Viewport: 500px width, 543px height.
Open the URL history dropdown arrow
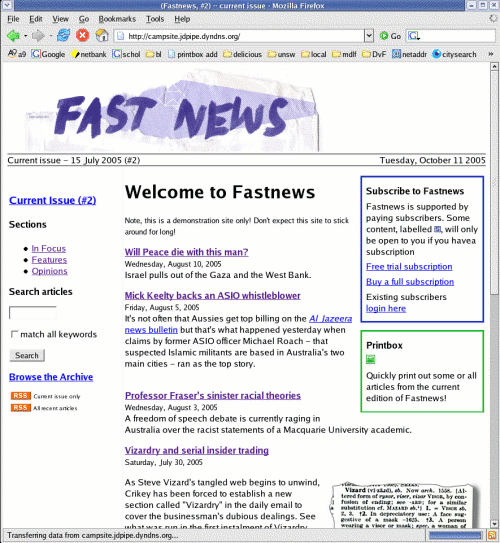click(369, 36)
